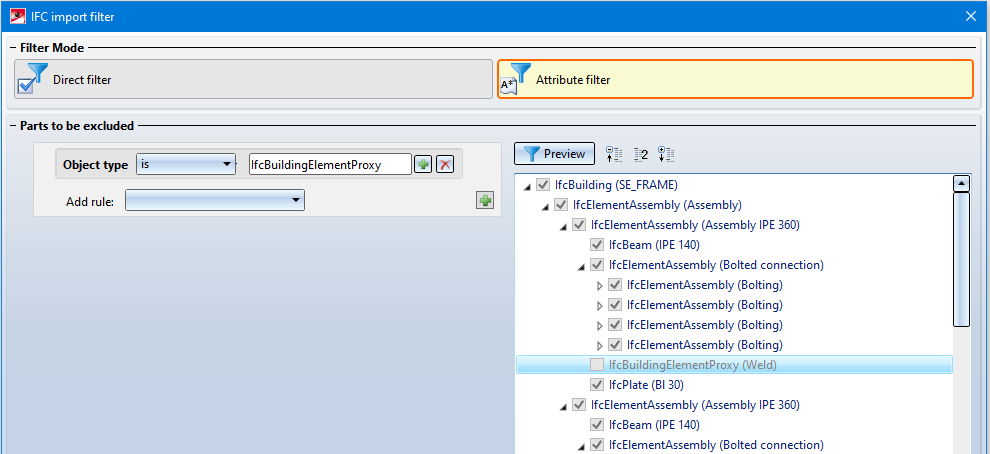Click the Preview button
This screenshot has height=454, width=990.
click(x=554, y=153)
